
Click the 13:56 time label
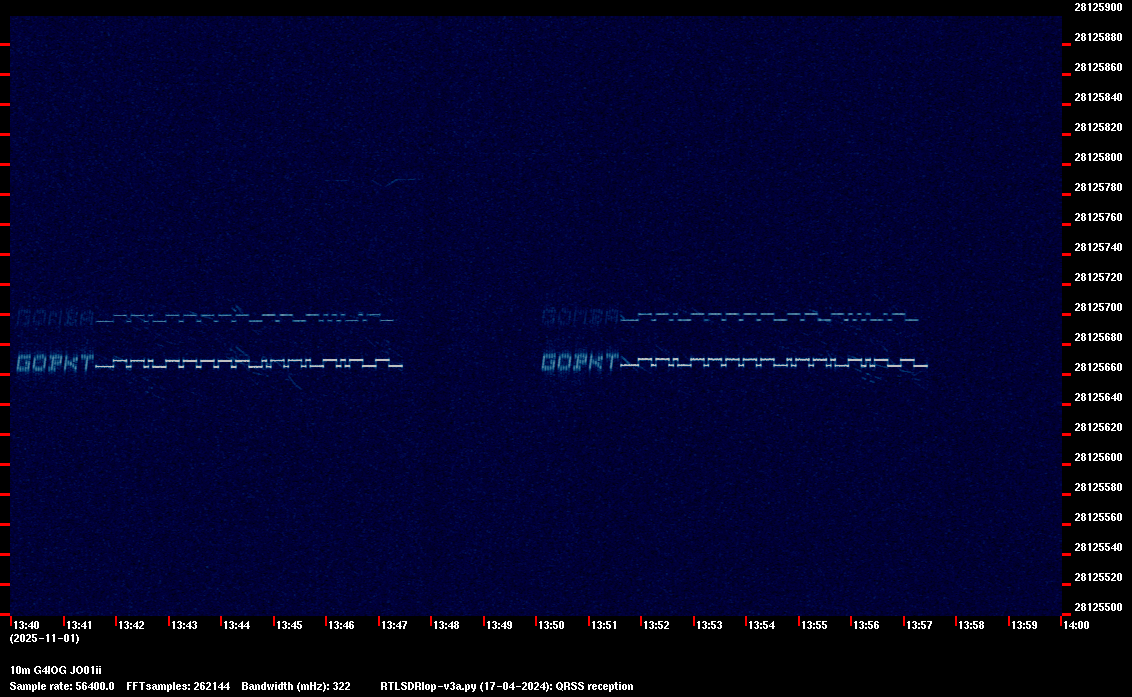(x=866, y=625)
